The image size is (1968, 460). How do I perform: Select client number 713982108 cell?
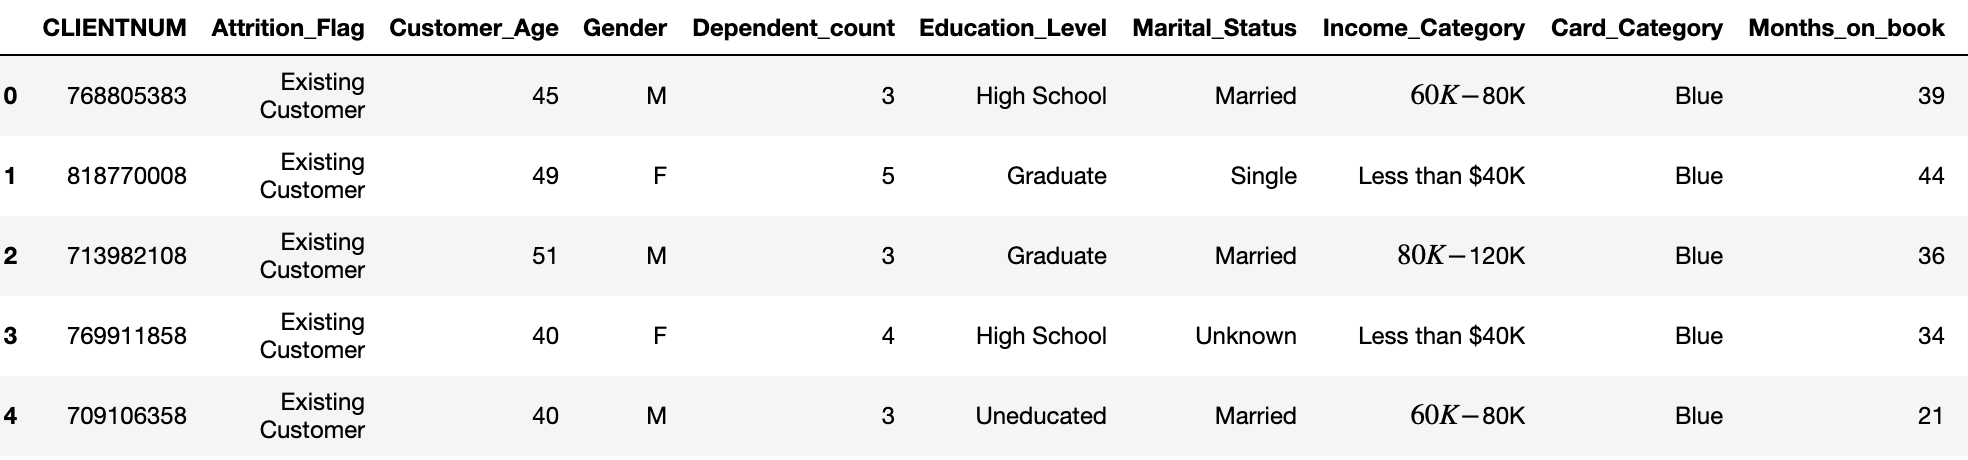127,256
